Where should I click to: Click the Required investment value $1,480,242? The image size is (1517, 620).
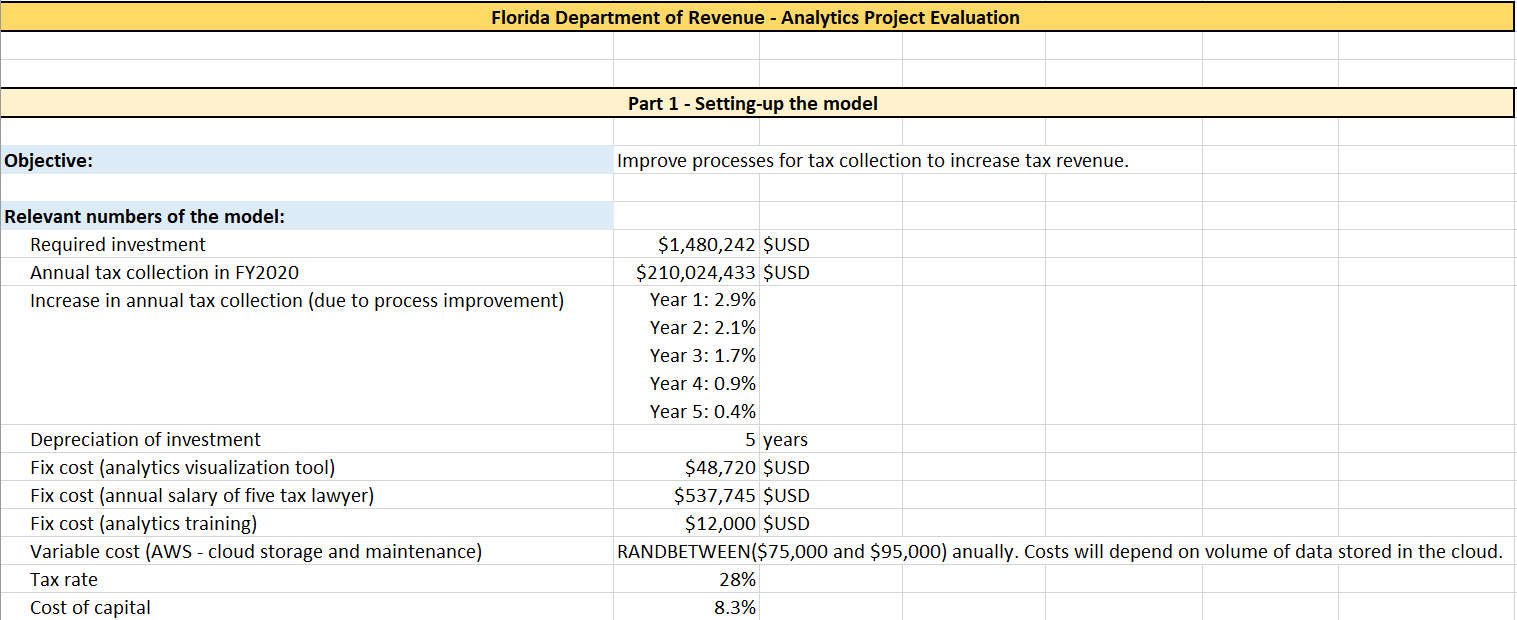tap(706, 245)
